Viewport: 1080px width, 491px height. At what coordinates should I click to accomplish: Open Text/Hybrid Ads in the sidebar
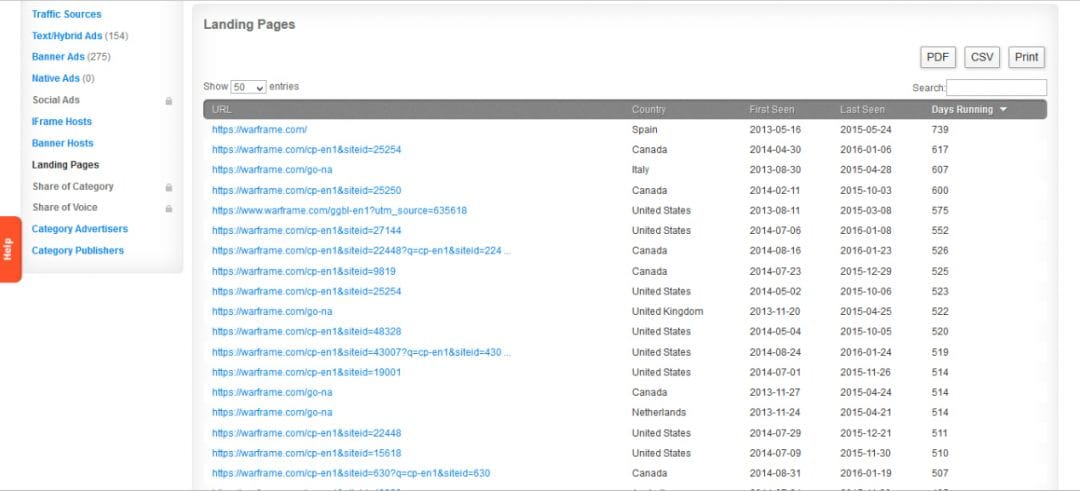(x=67, y=36)
